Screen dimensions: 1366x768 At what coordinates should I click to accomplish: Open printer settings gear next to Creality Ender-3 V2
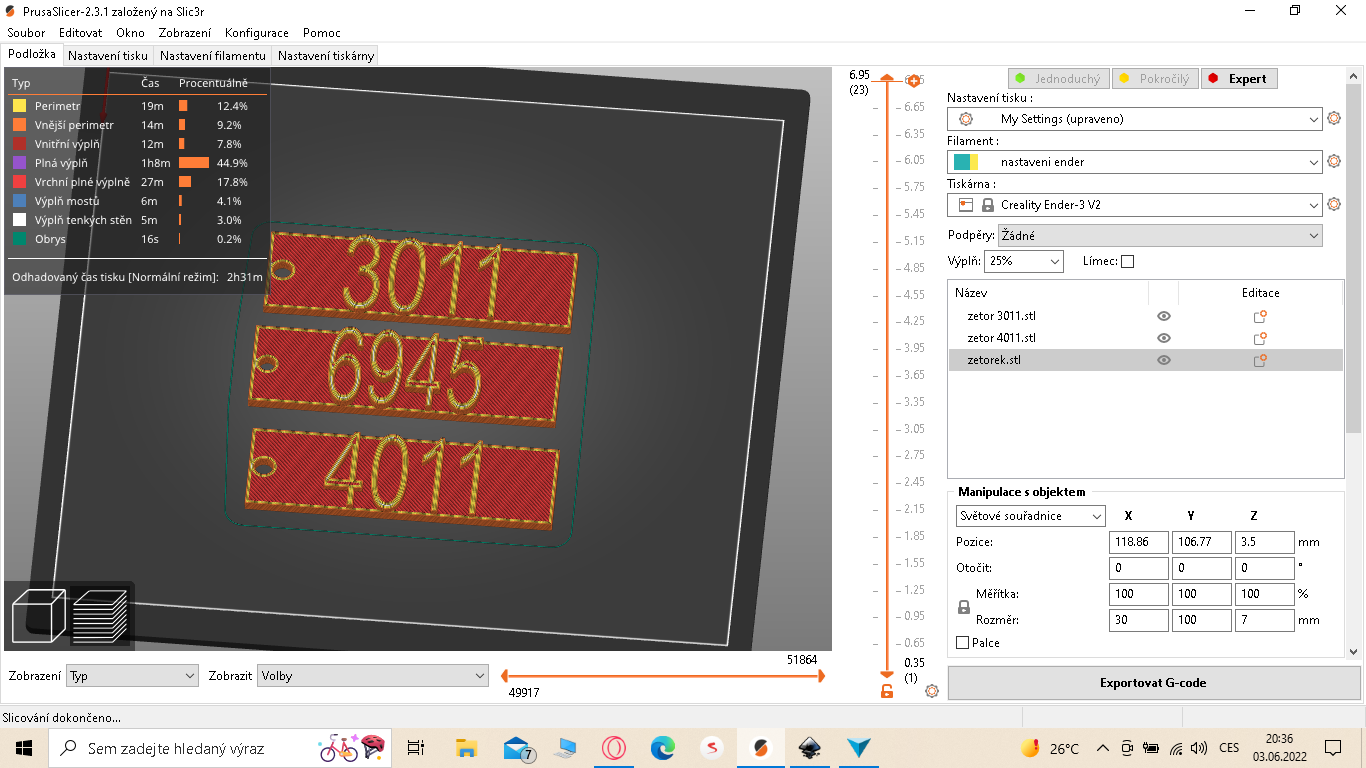(x=1333, y=204)
